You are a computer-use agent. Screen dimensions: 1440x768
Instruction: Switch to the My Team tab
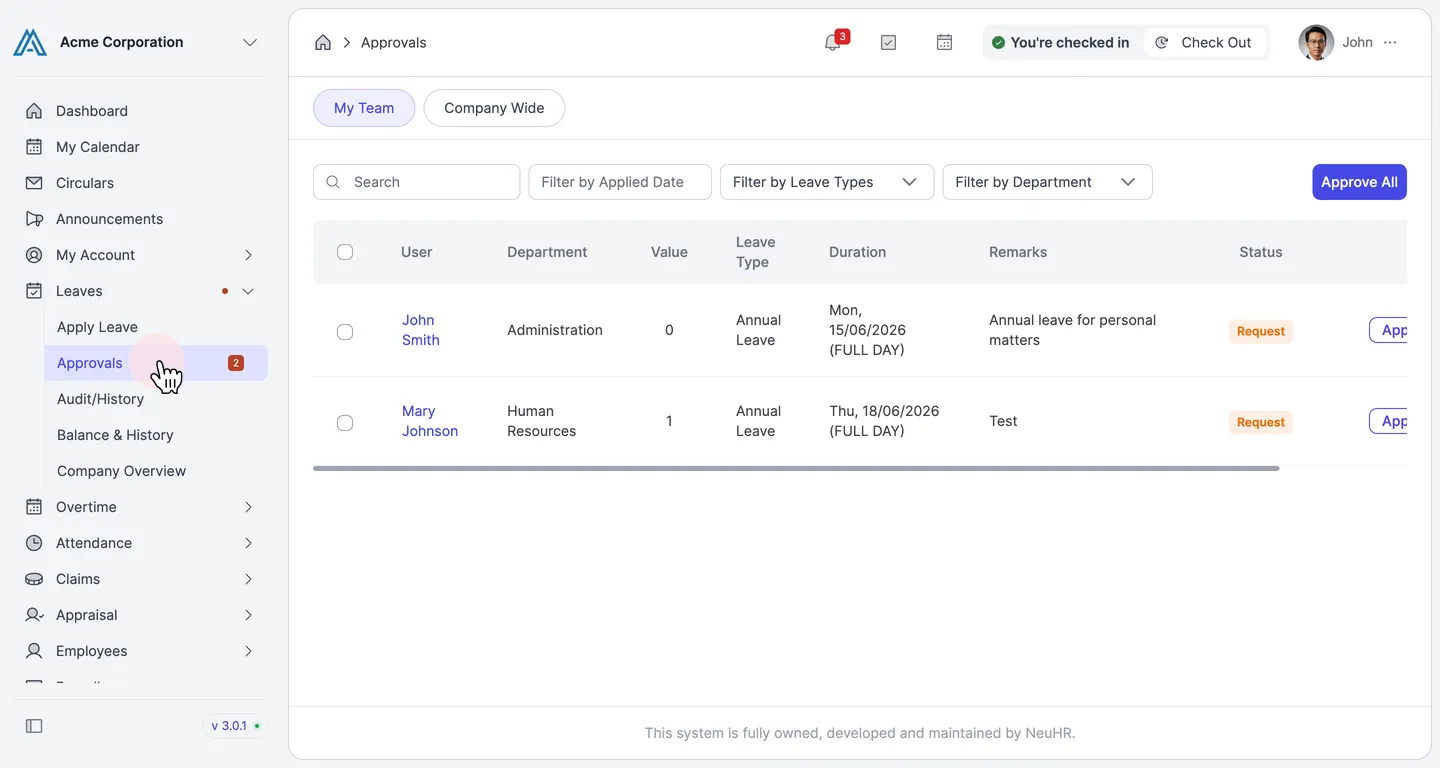point(364,108)
